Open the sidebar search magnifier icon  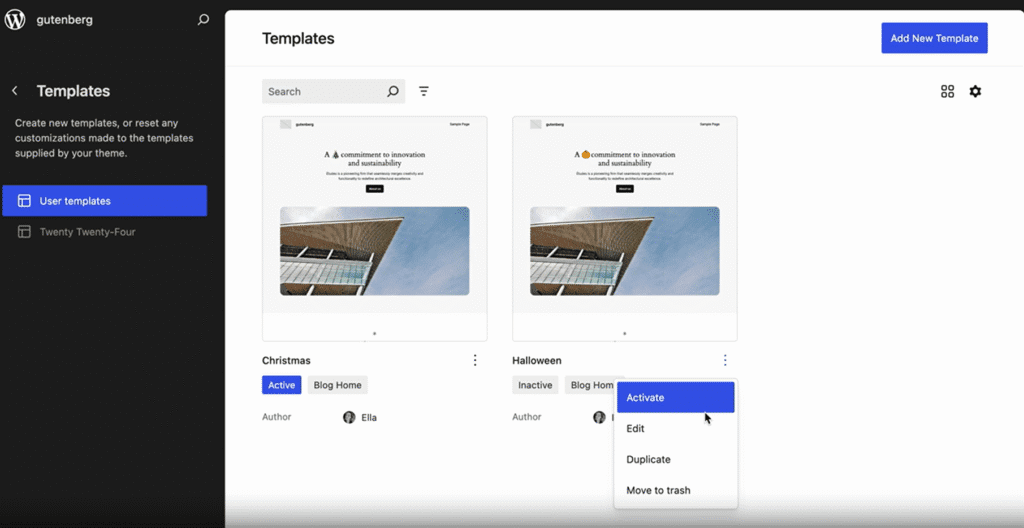point(203,20)
